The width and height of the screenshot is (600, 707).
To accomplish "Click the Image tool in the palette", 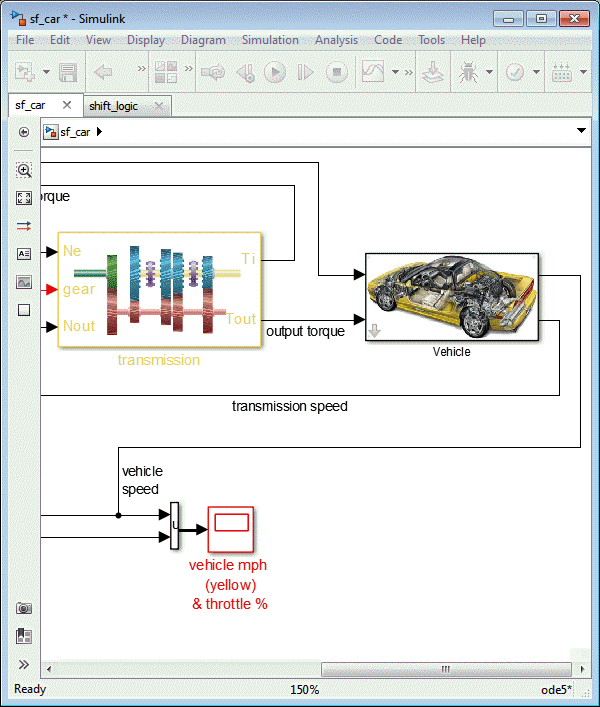I will click(x=24, y=282).
